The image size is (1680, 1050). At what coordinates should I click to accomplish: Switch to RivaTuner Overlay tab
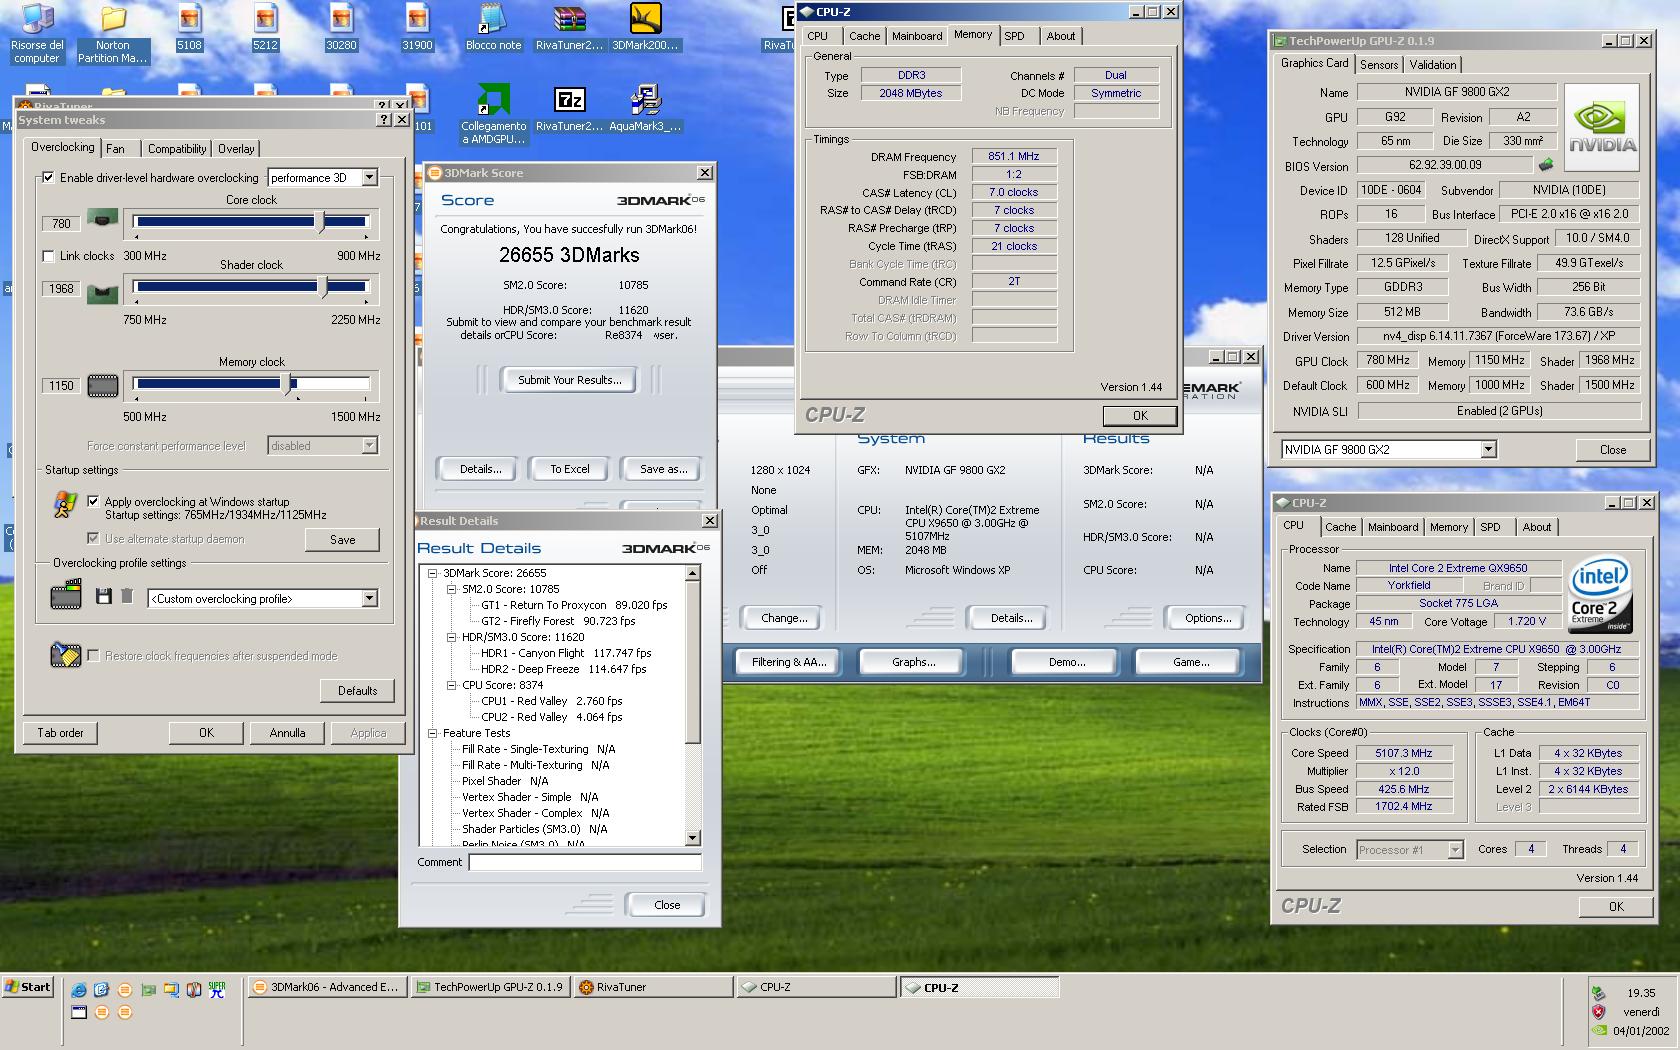point(236,149)
